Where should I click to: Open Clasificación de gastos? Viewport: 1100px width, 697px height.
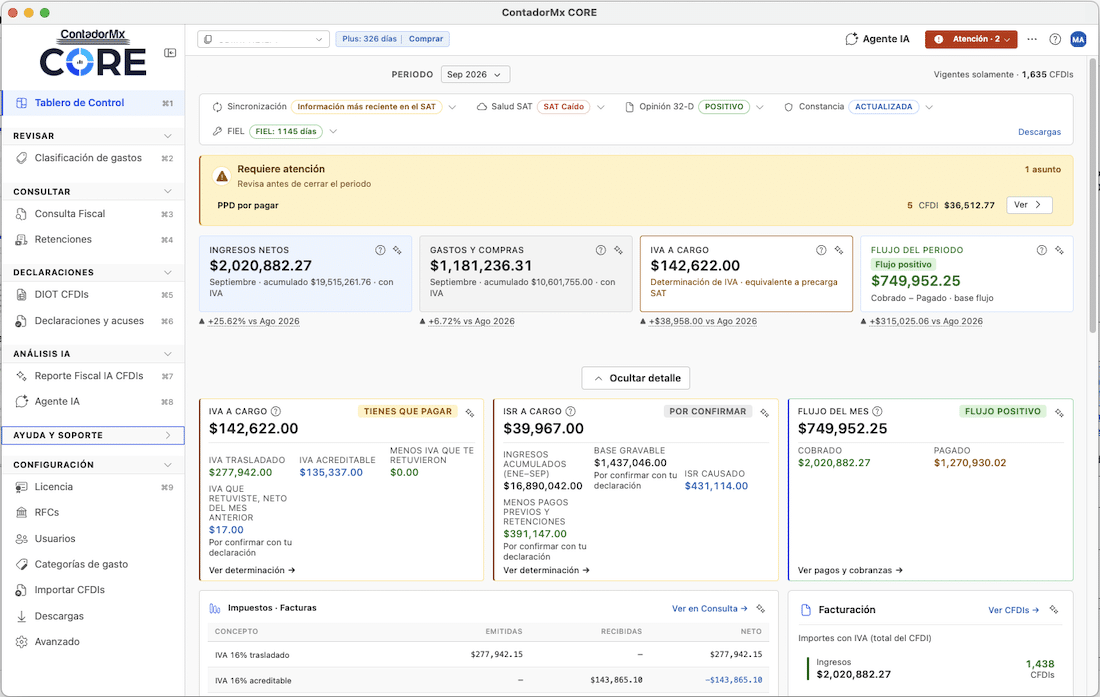click(93, 158)
